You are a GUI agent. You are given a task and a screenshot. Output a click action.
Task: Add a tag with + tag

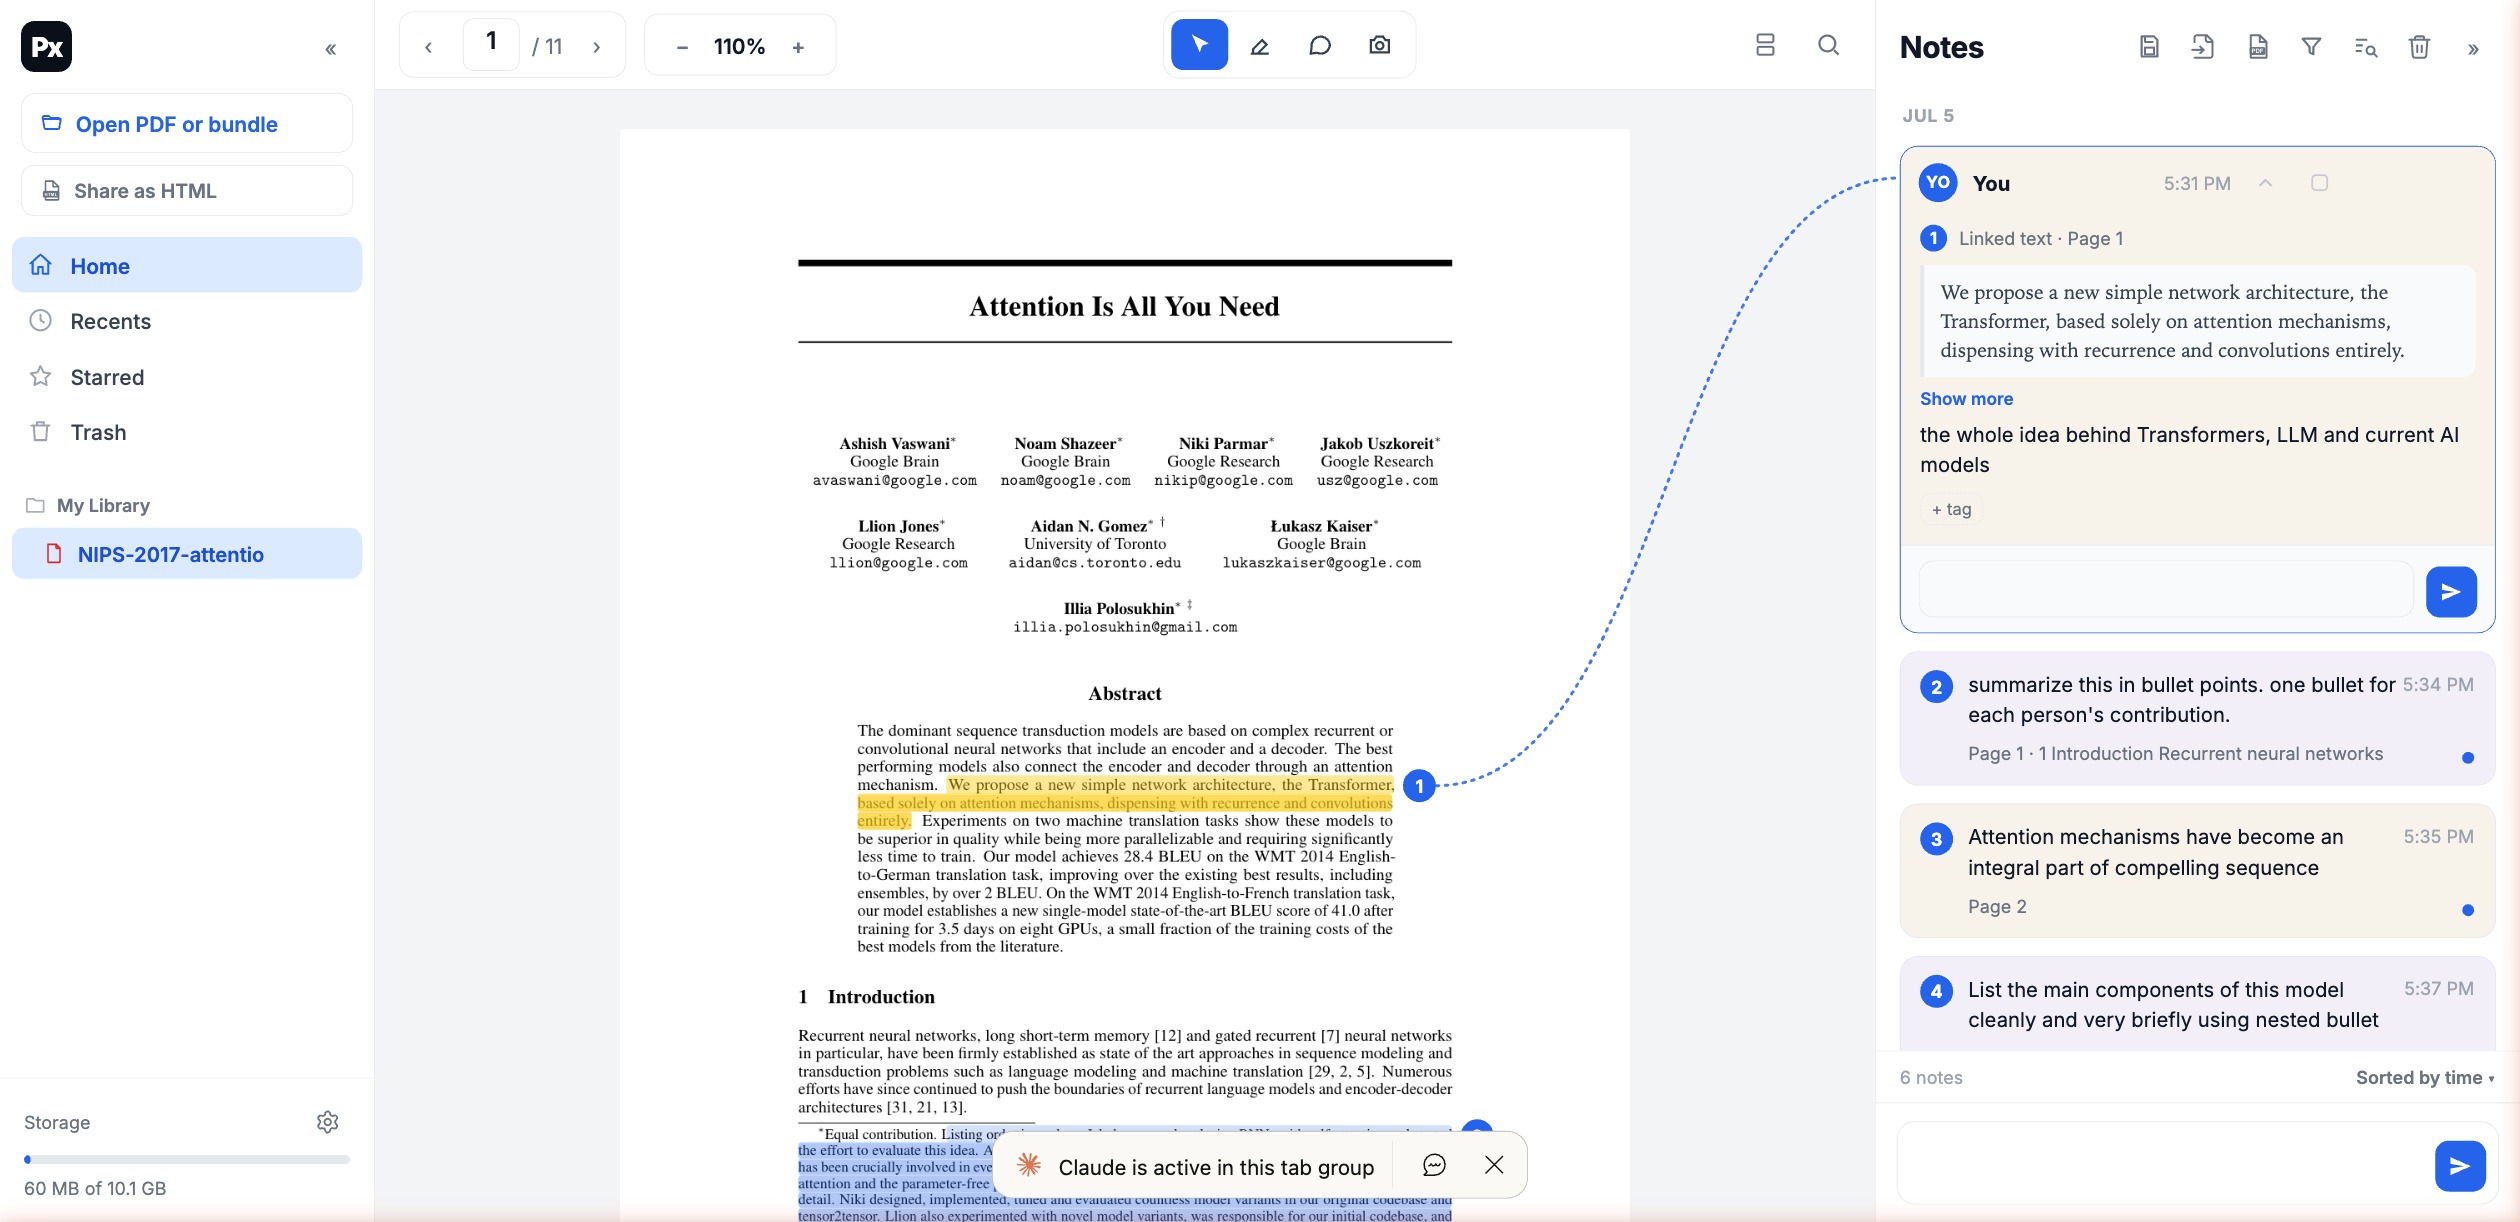[1952, 509]
